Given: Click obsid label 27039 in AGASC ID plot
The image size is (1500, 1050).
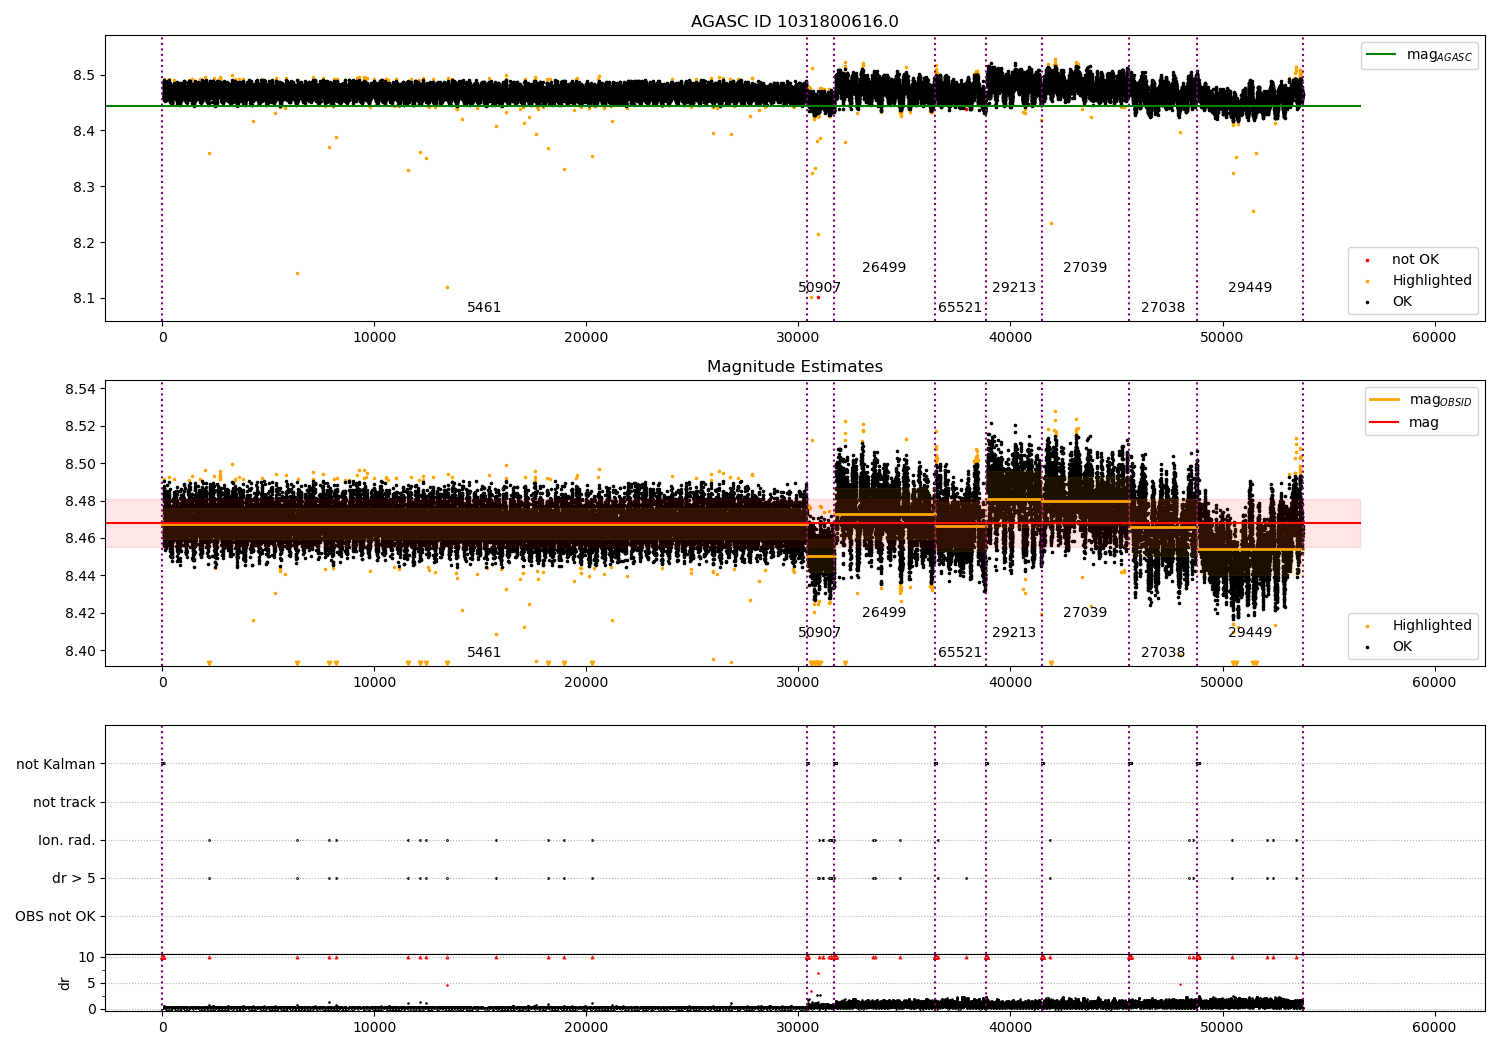Looking at the screenshot, I should 1085,268.
